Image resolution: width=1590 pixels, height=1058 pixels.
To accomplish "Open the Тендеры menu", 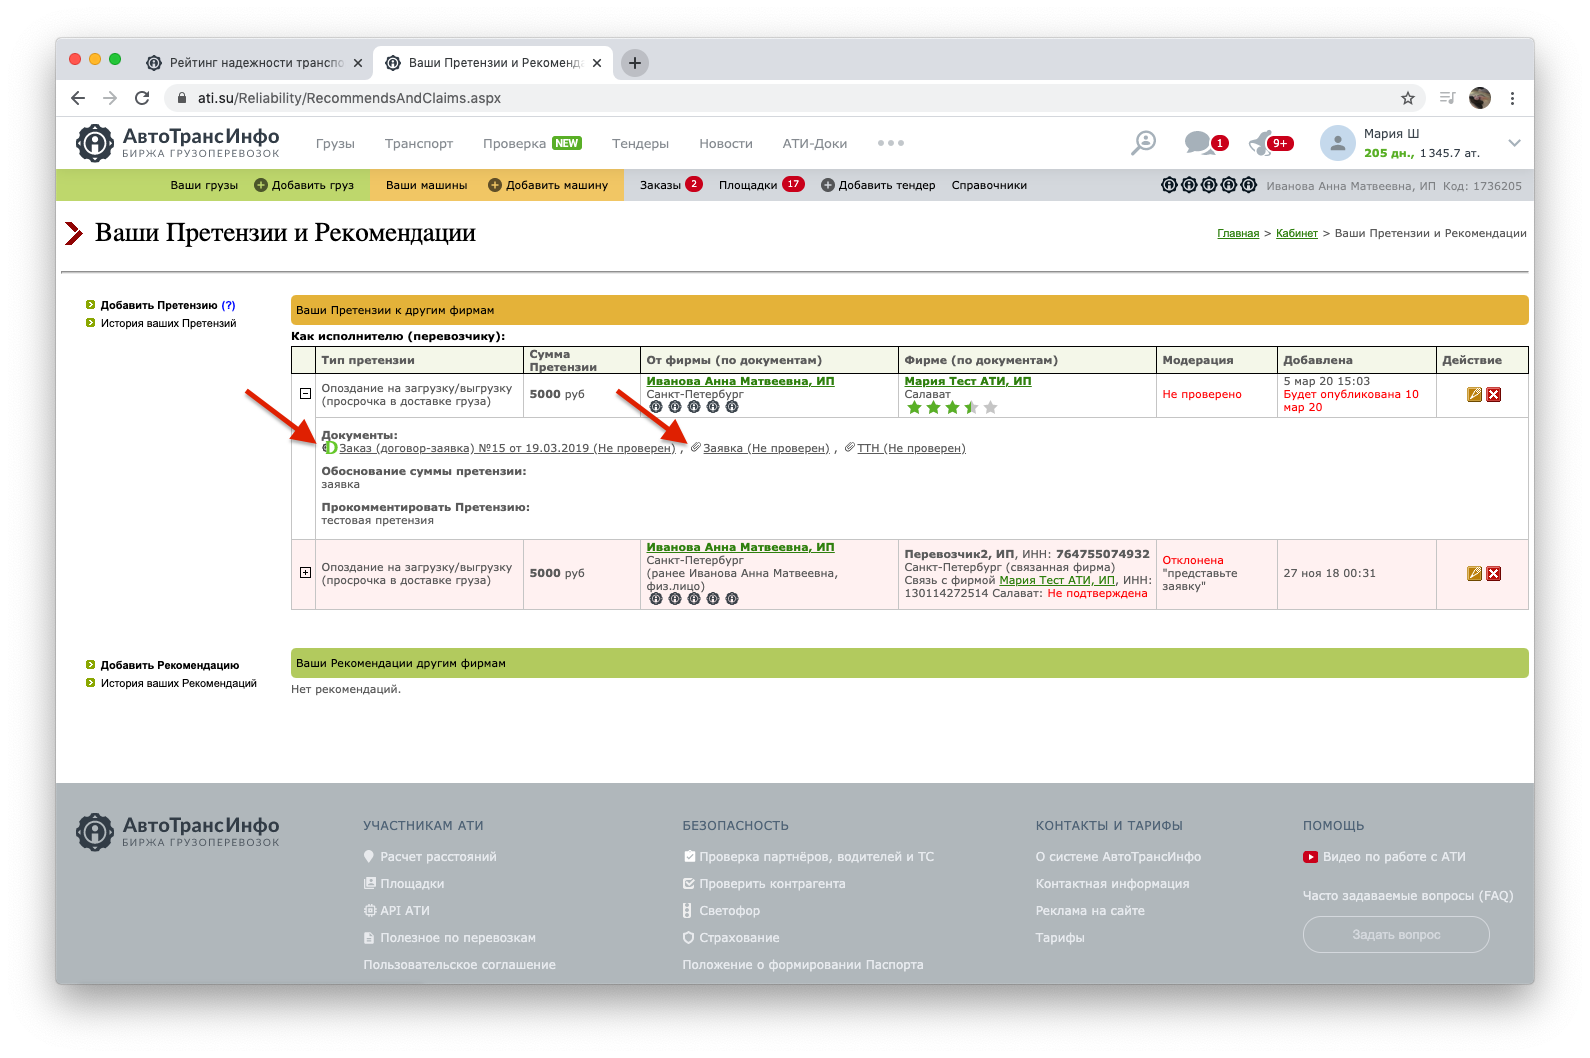I will click(640, 144).
